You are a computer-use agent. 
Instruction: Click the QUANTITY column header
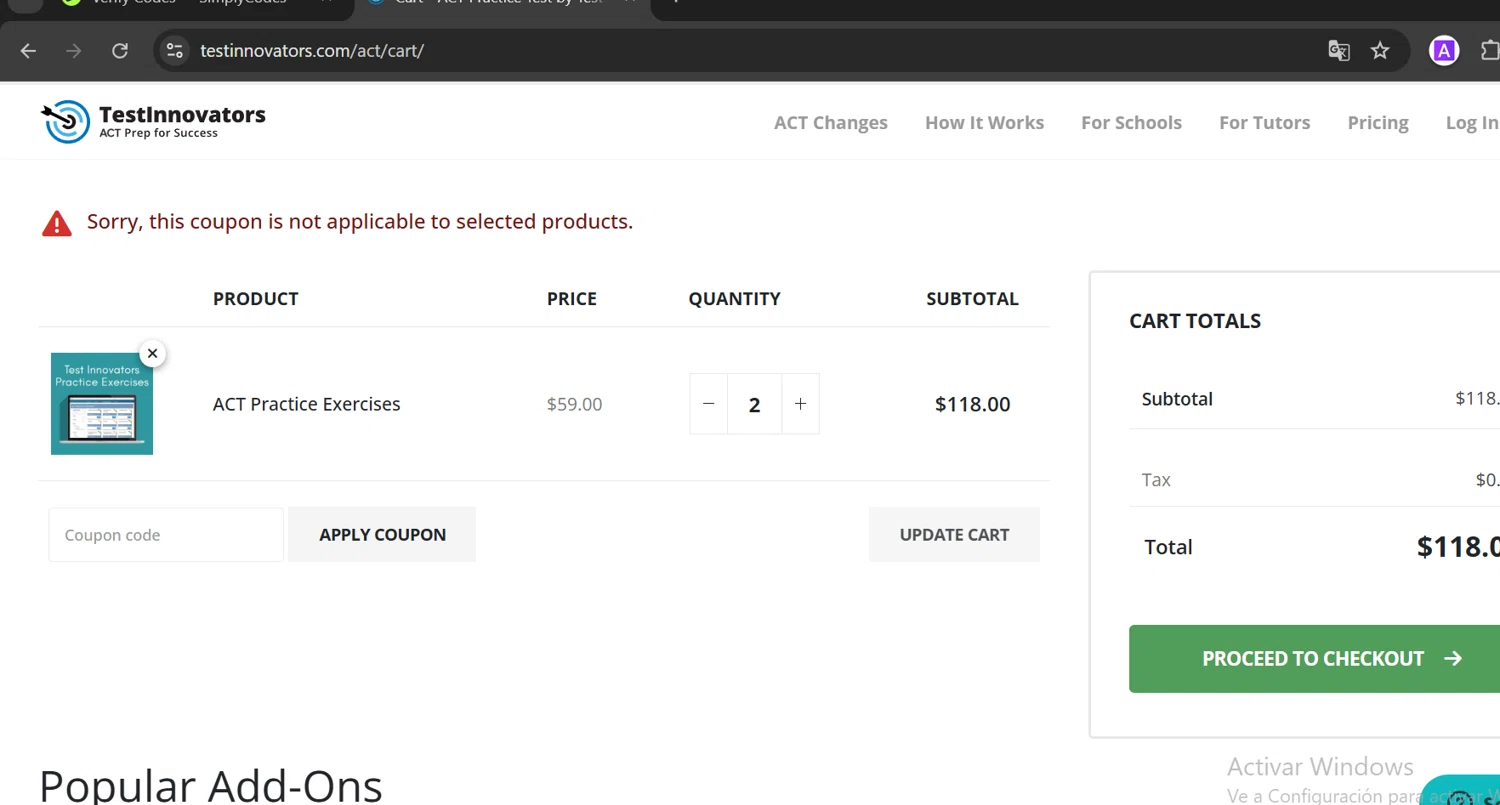[x=734, y=299]
